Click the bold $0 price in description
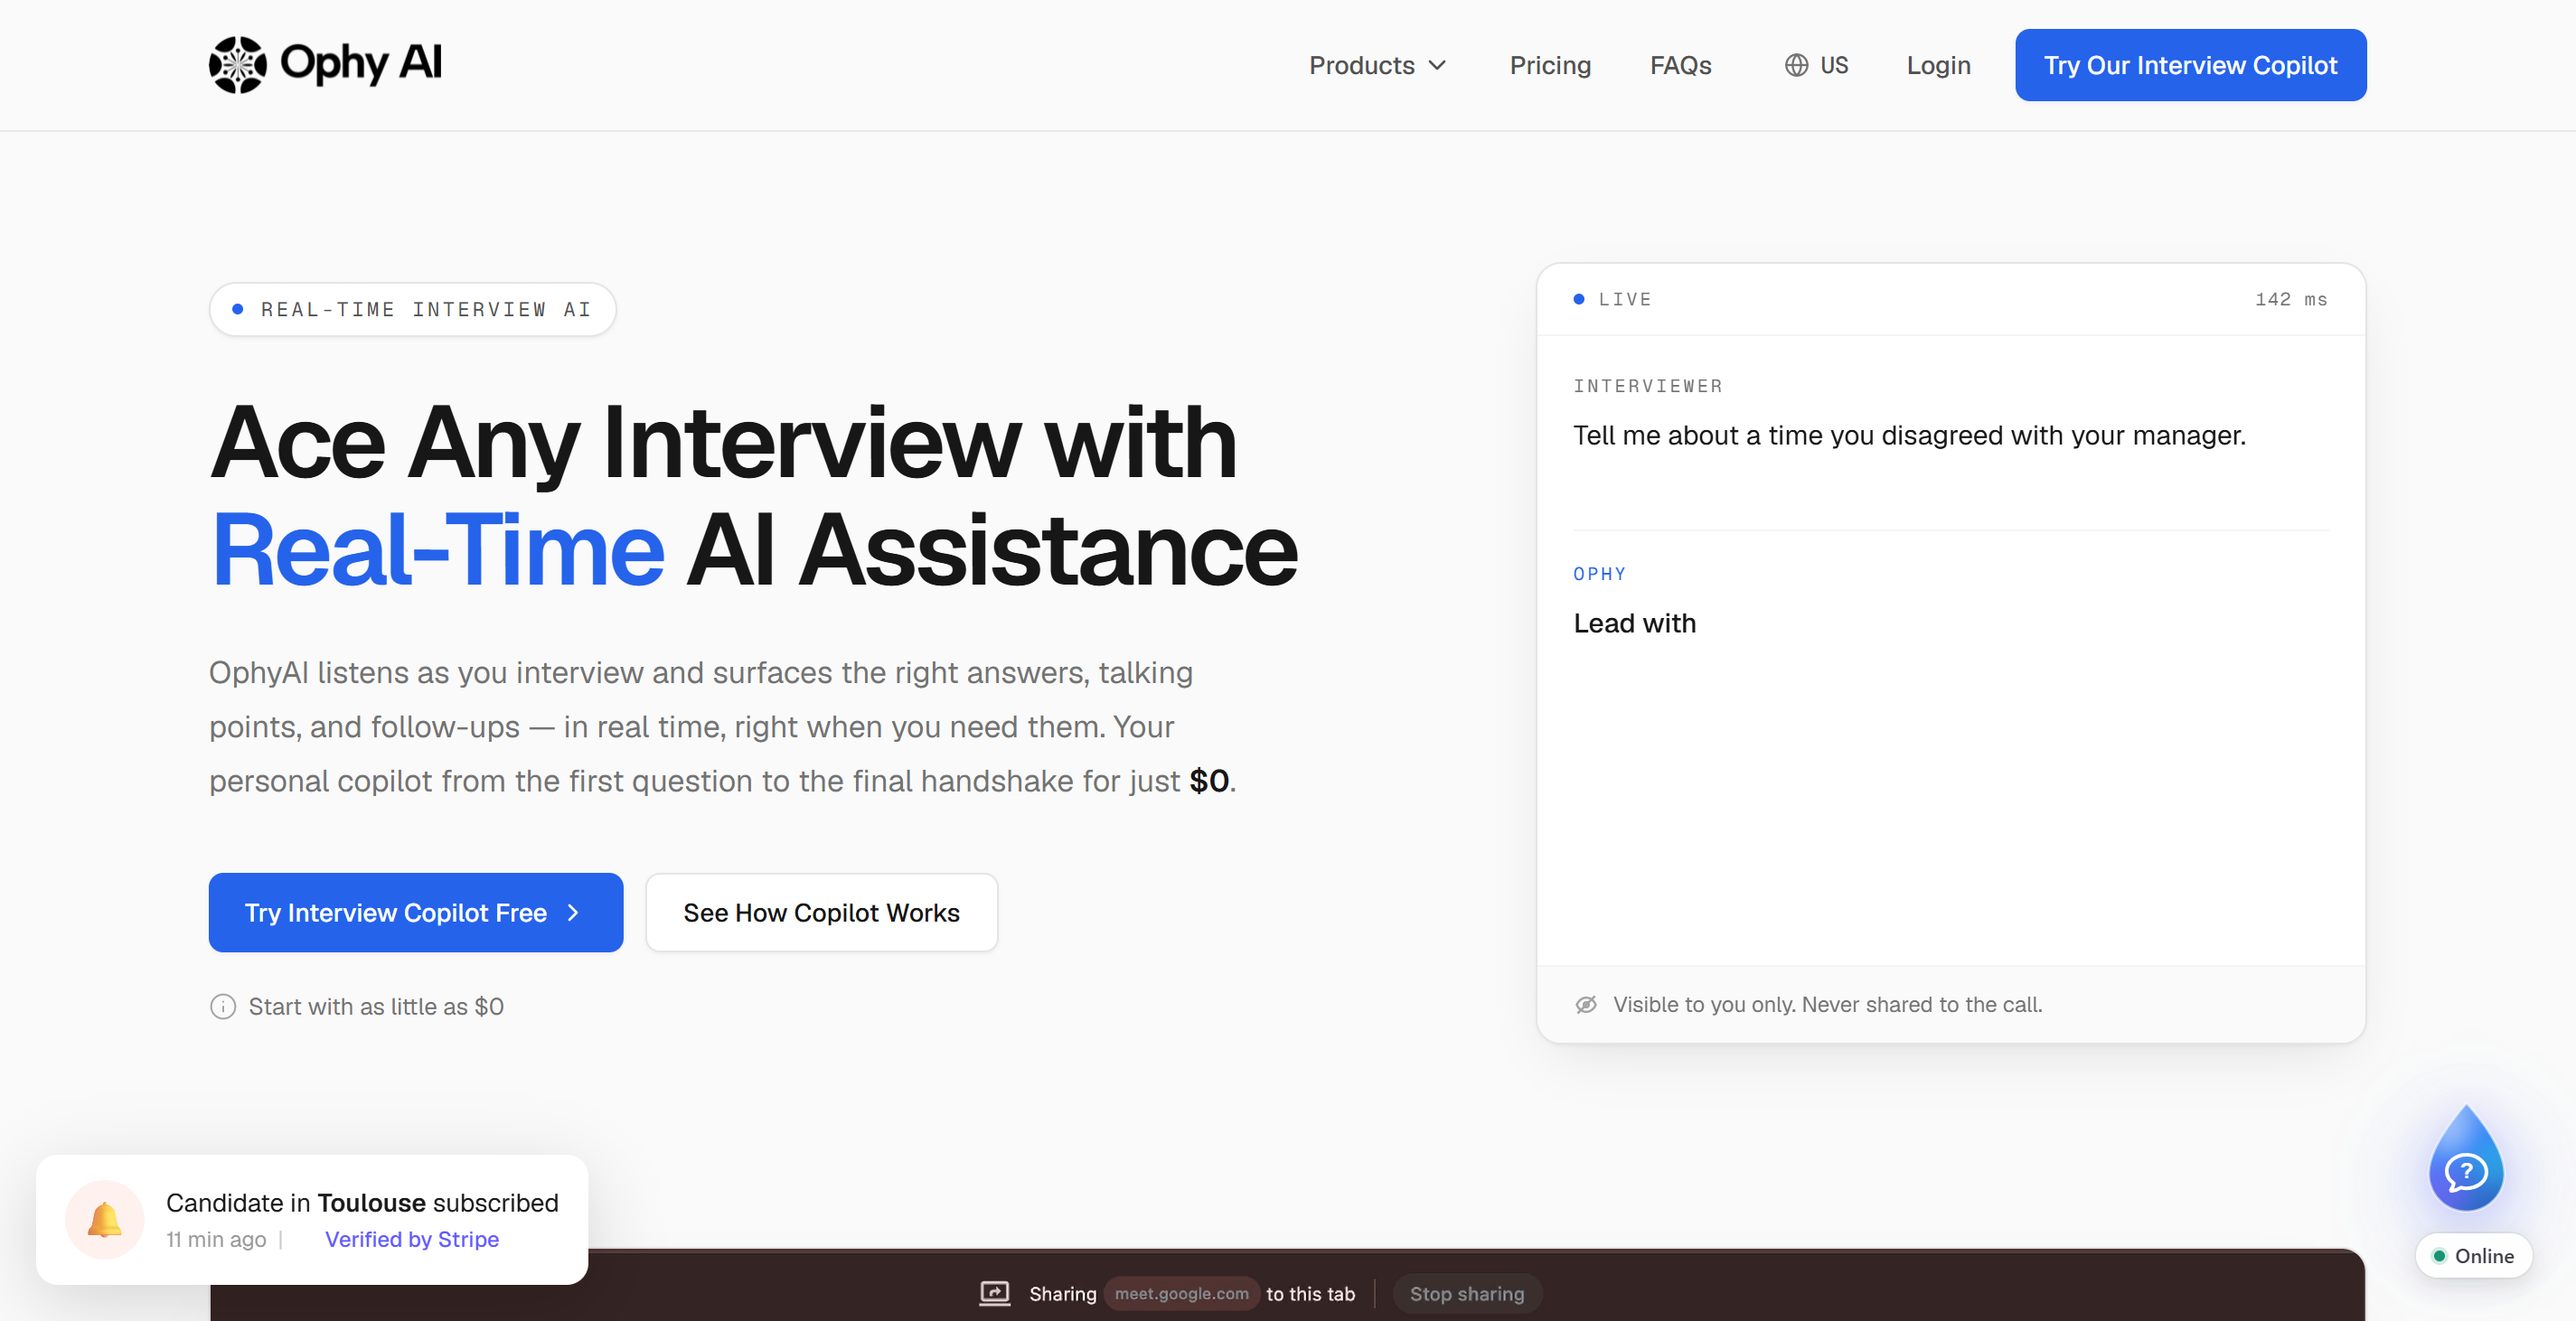2576x1321 pixels. tap(1208, 780)
